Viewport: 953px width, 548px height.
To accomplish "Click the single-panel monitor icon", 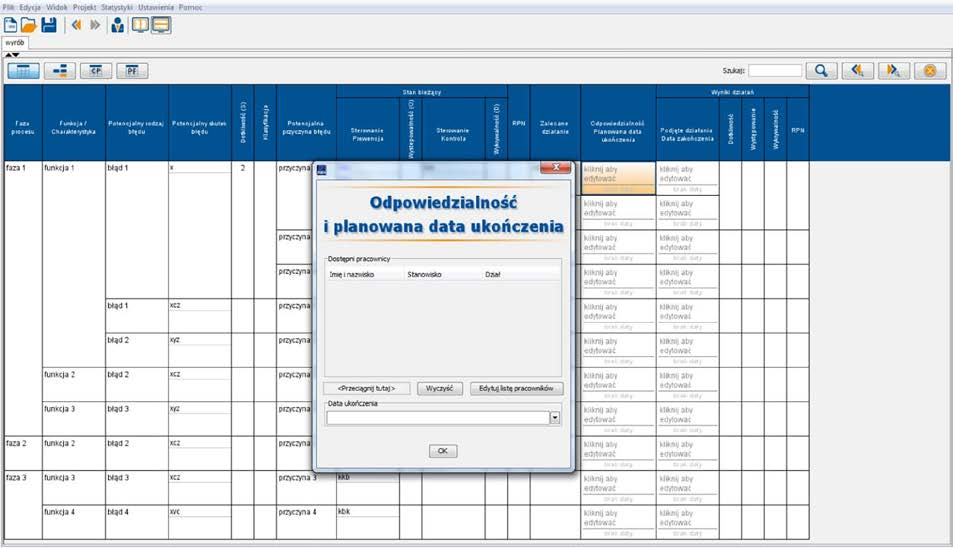I will tap(161, 25).
